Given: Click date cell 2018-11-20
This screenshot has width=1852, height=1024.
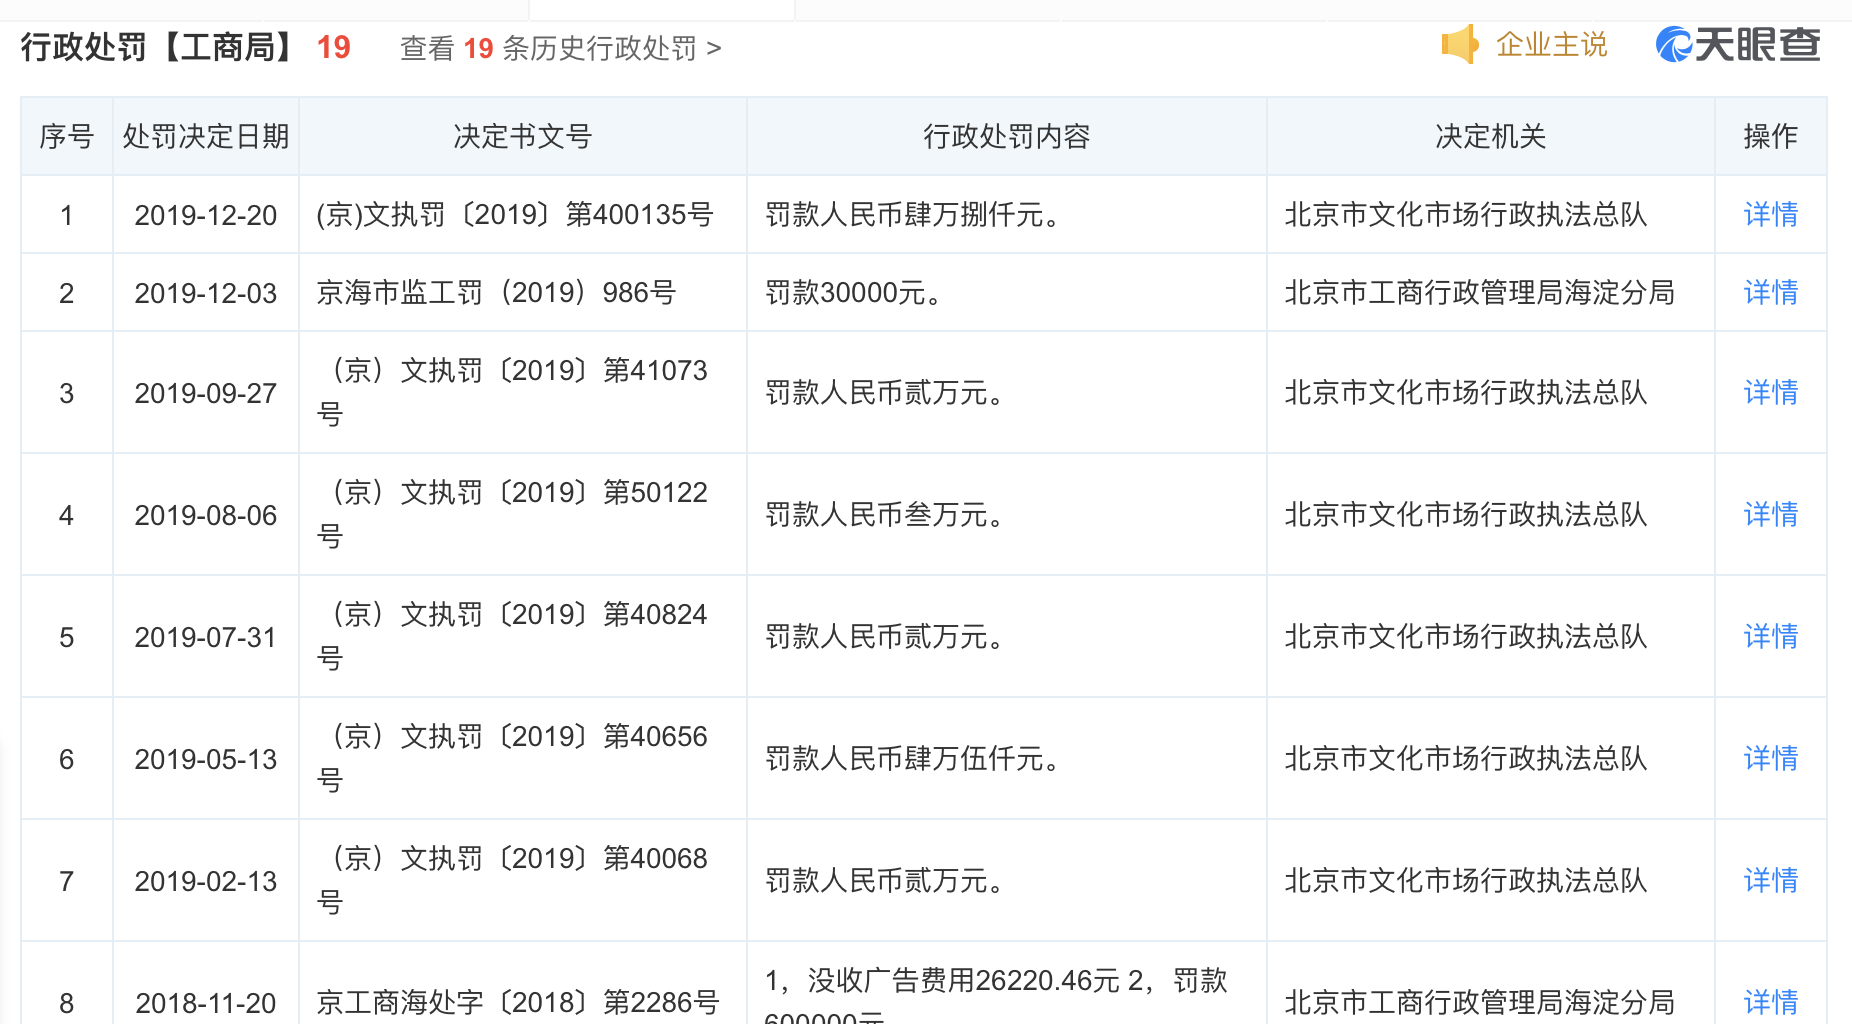Looking at the screenshot, I should point(206,1003).
